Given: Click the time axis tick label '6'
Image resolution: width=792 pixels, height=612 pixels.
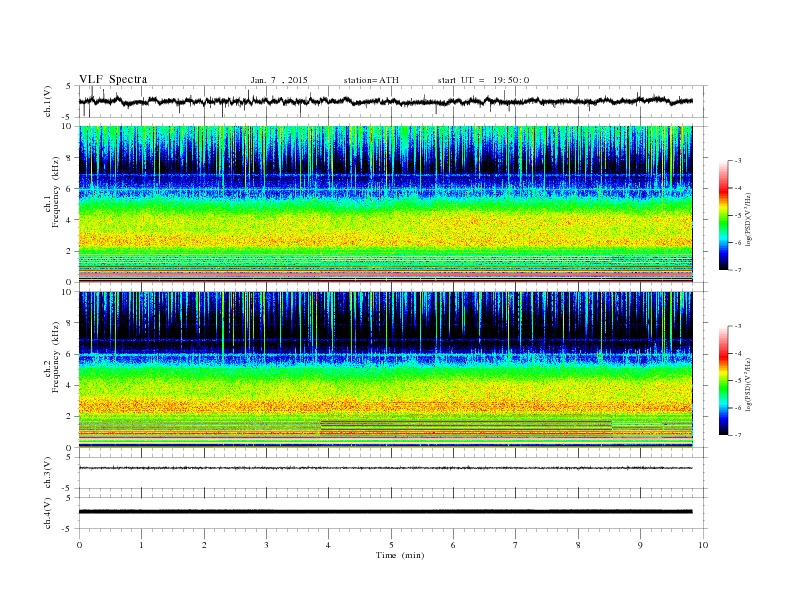Looking at the screenshot, I should [x=453, y=545].
